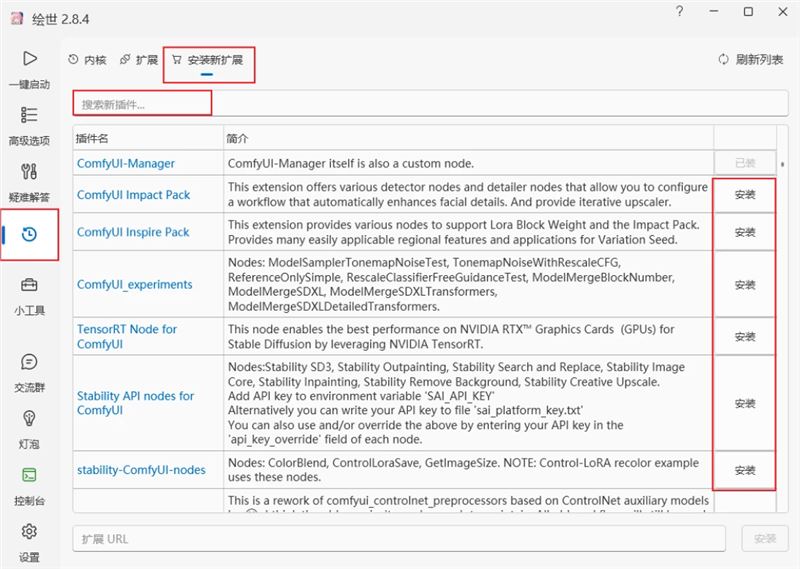Screen dimensions: 800x569
Task: Install Stability API nodes for ComfyUI
Action: [745, 404]
